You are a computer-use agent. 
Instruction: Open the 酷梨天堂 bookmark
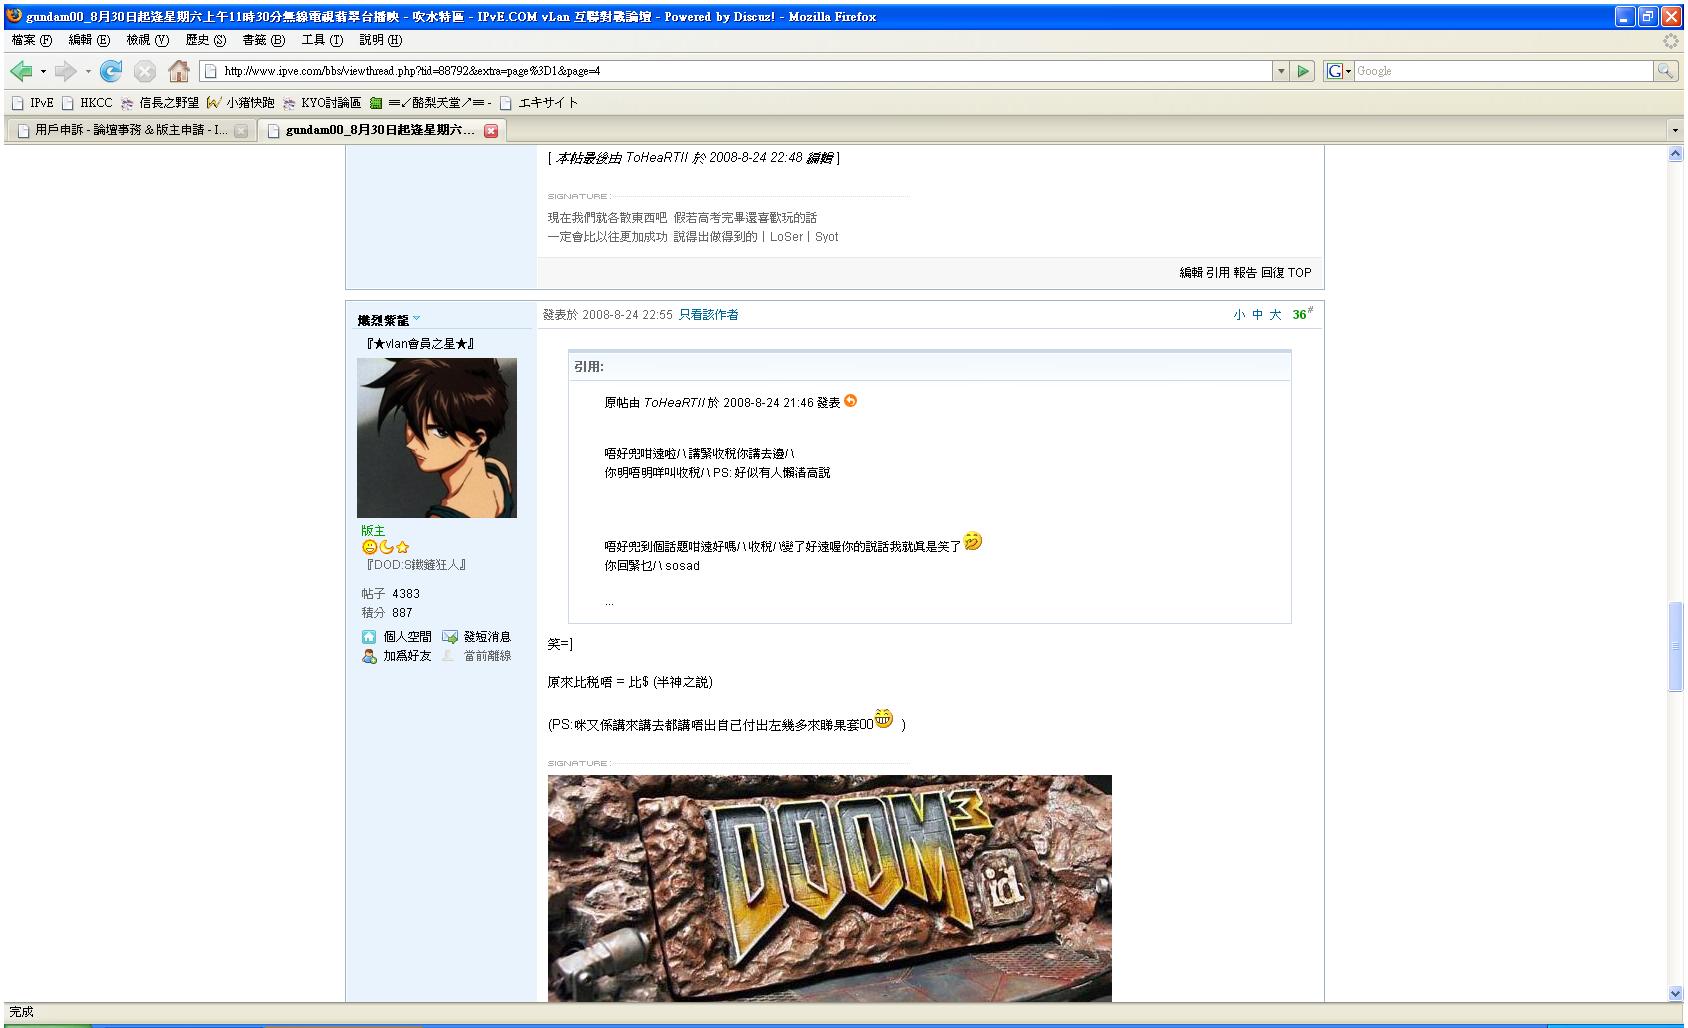coord(431,103)
